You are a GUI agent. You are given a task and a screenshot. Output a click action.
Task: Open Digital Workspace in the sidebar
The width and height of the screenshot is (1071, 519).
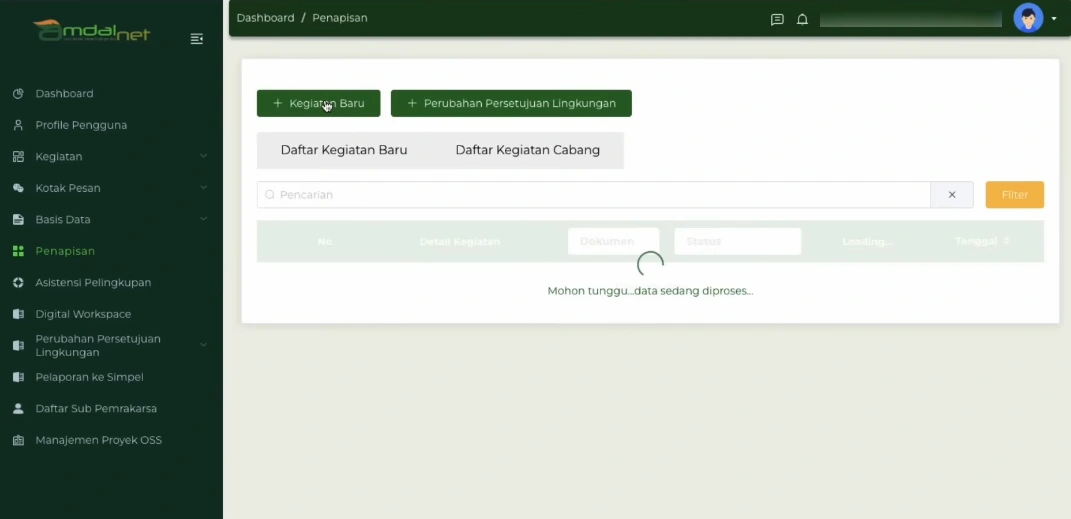[x=83, y=314]
